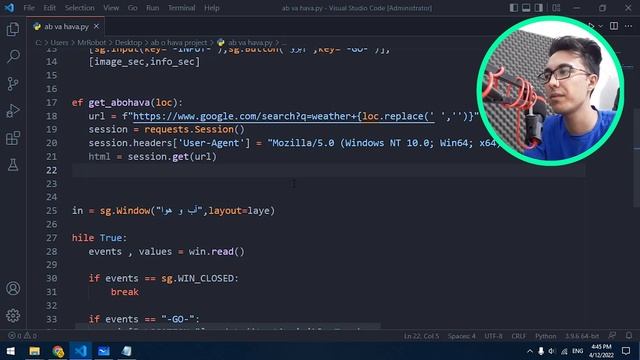Show hidden system tray icons chevron
The height and width of the screenshot is (360, 640).
[529, 351]
